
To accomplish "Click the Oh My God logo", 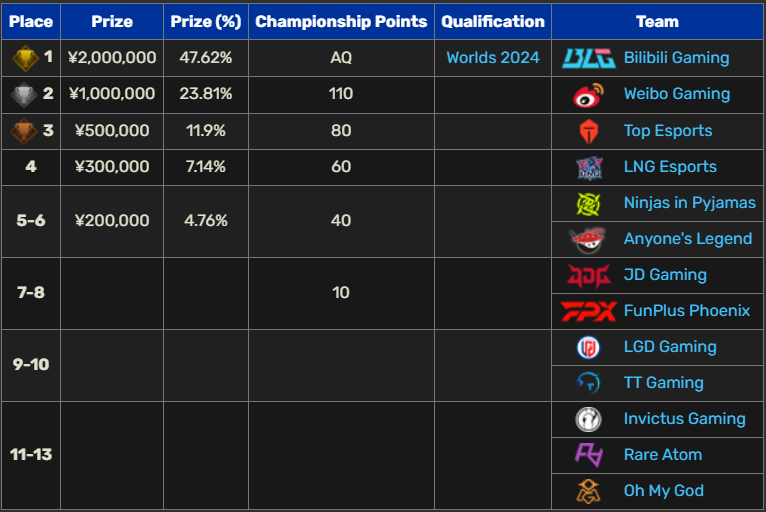I will (x=589, y=491).
